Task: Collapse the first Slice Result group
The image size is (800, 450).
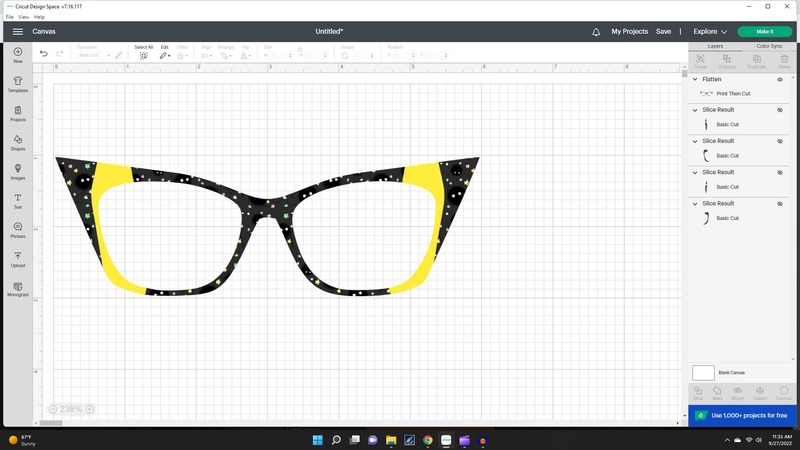Action: [x=695, y=110]
